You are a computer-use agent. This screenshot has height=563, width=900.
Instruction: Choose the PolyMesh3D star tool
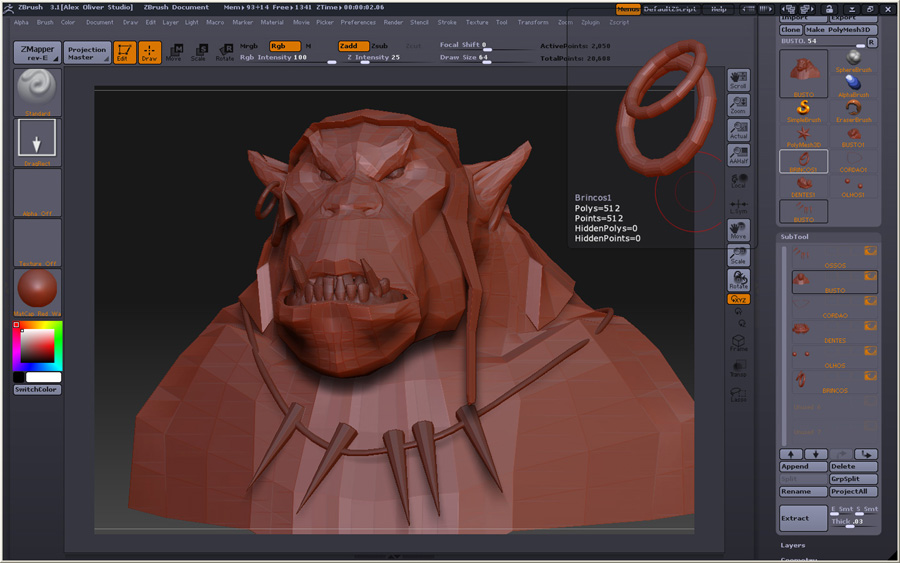[x=803, y=134]
